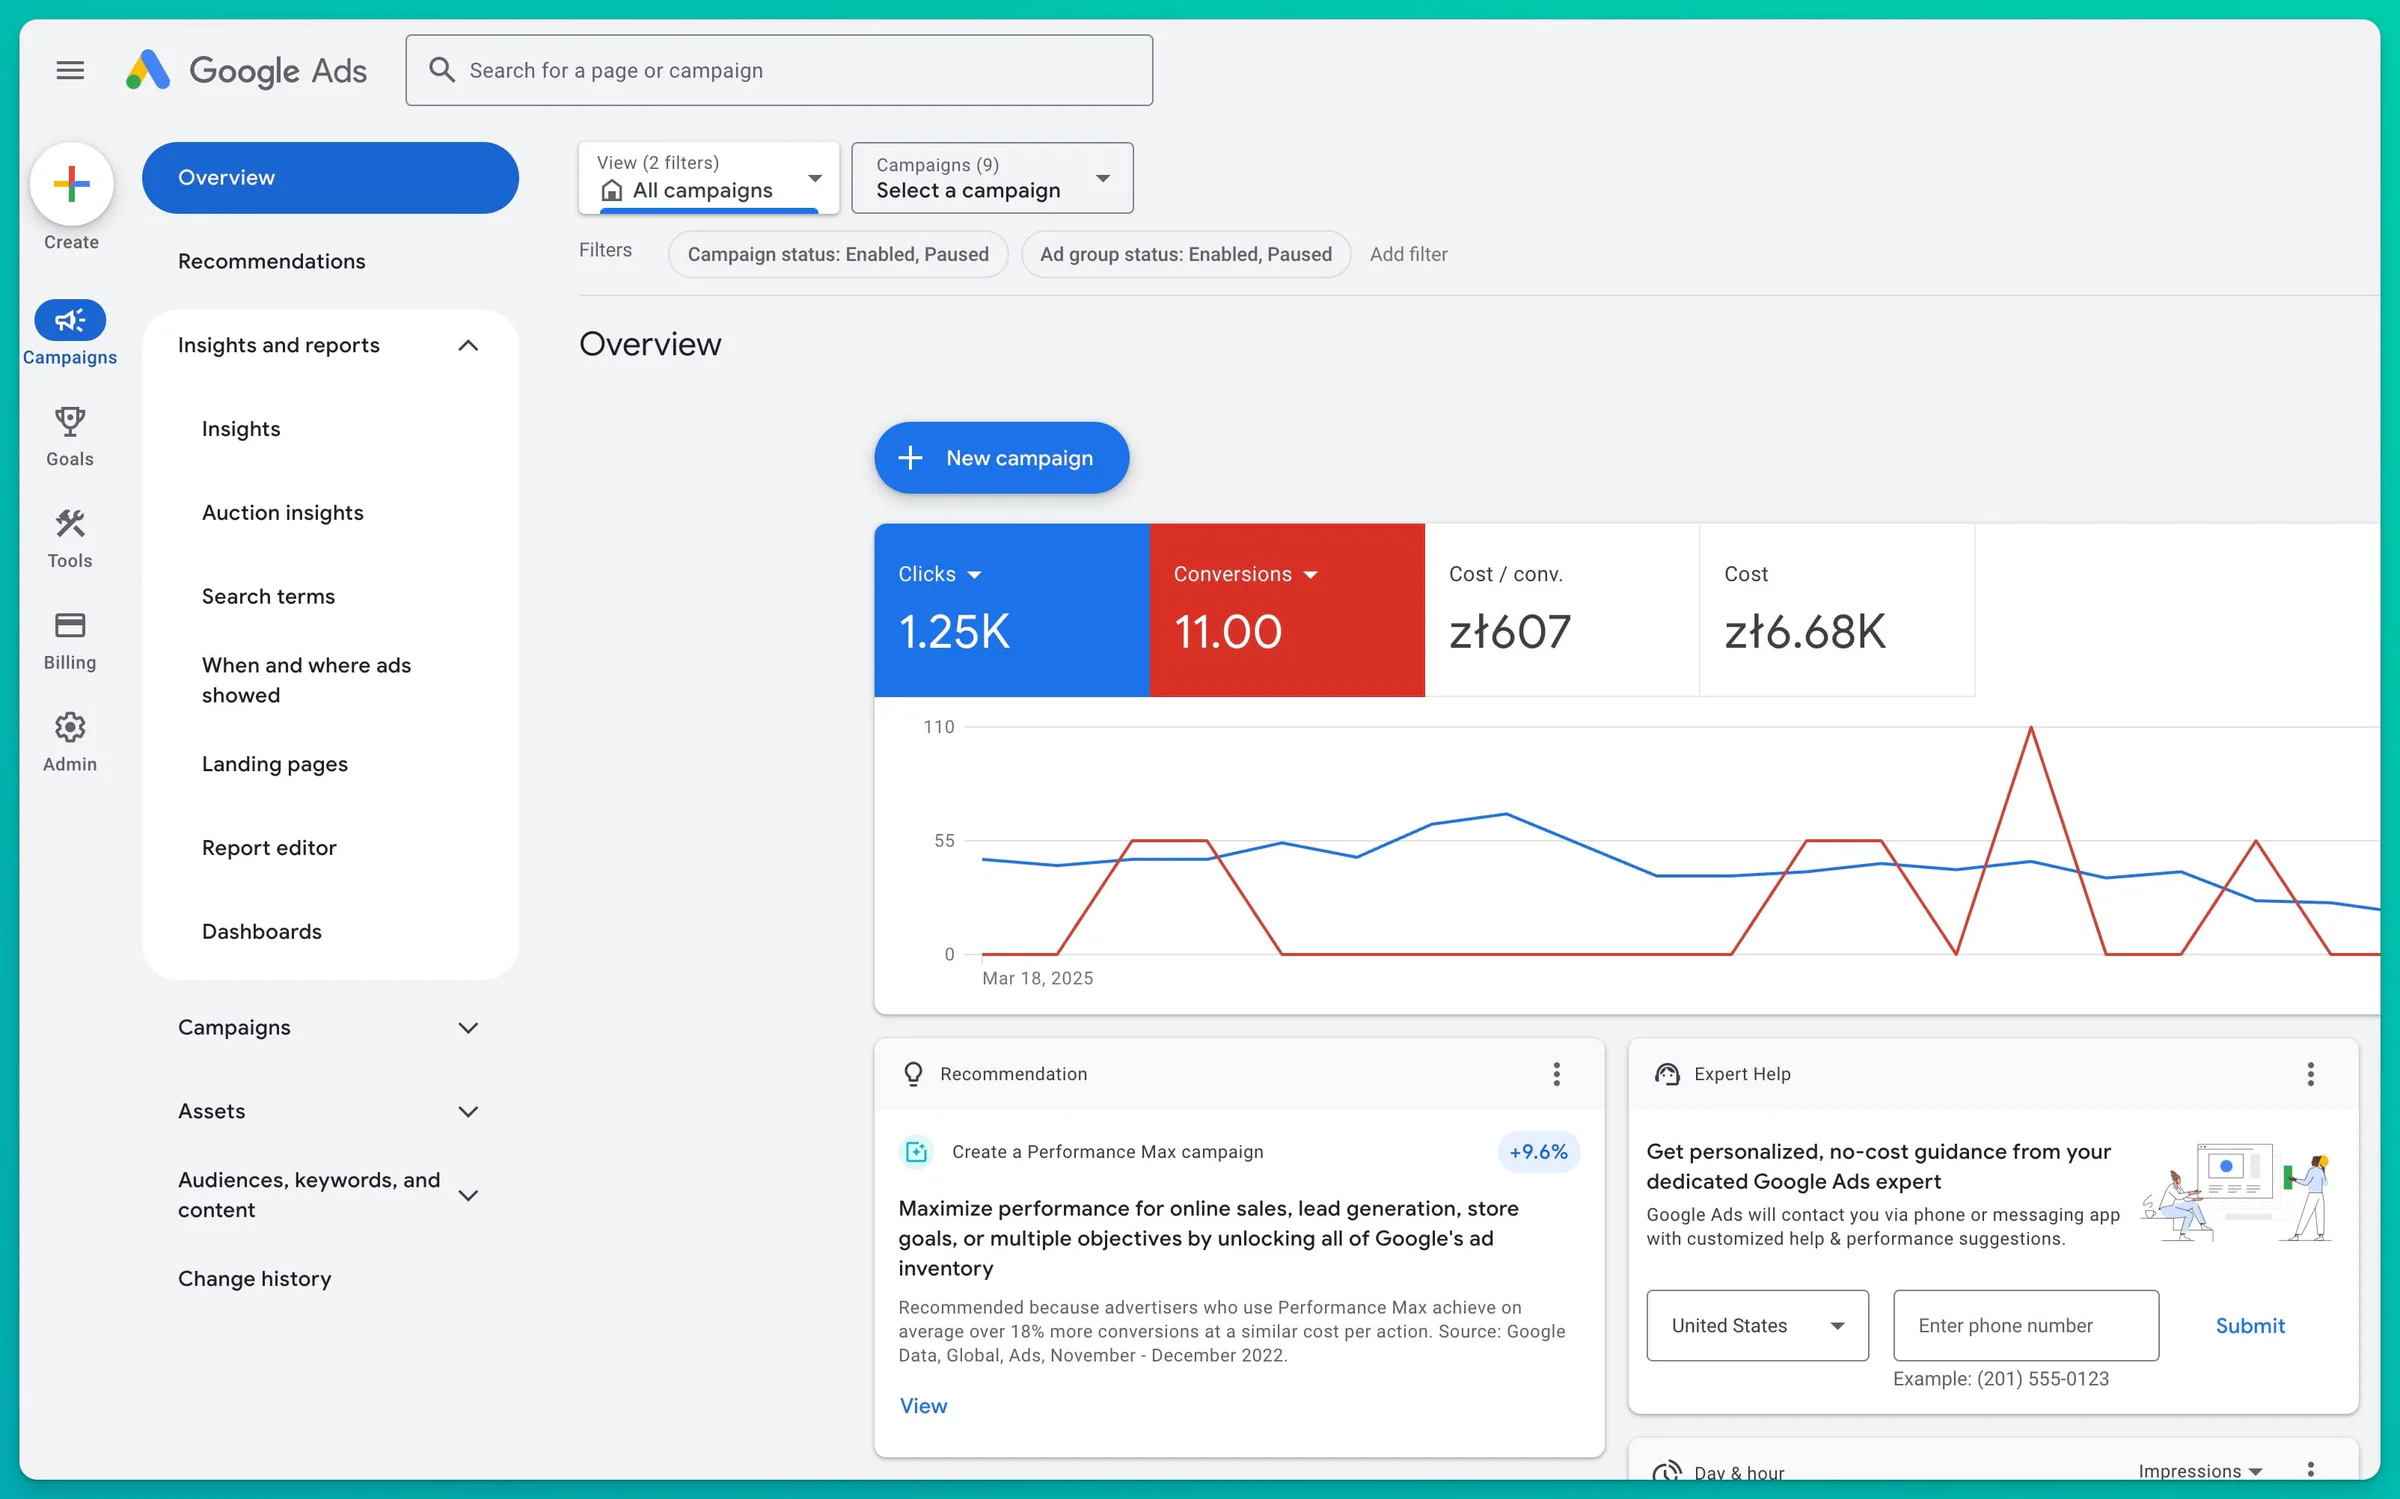Click the plus icon in New campaign button

pyautogui.click(x=910, y=458)
